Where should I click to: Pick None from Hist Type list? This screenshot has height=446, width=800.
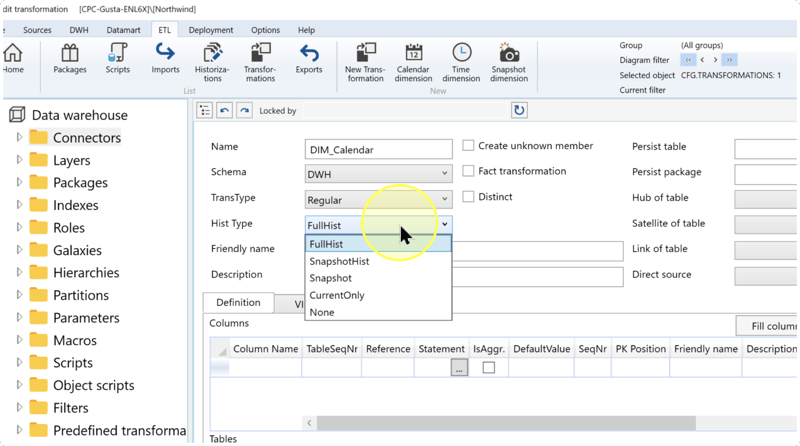(x=378, y=312)
